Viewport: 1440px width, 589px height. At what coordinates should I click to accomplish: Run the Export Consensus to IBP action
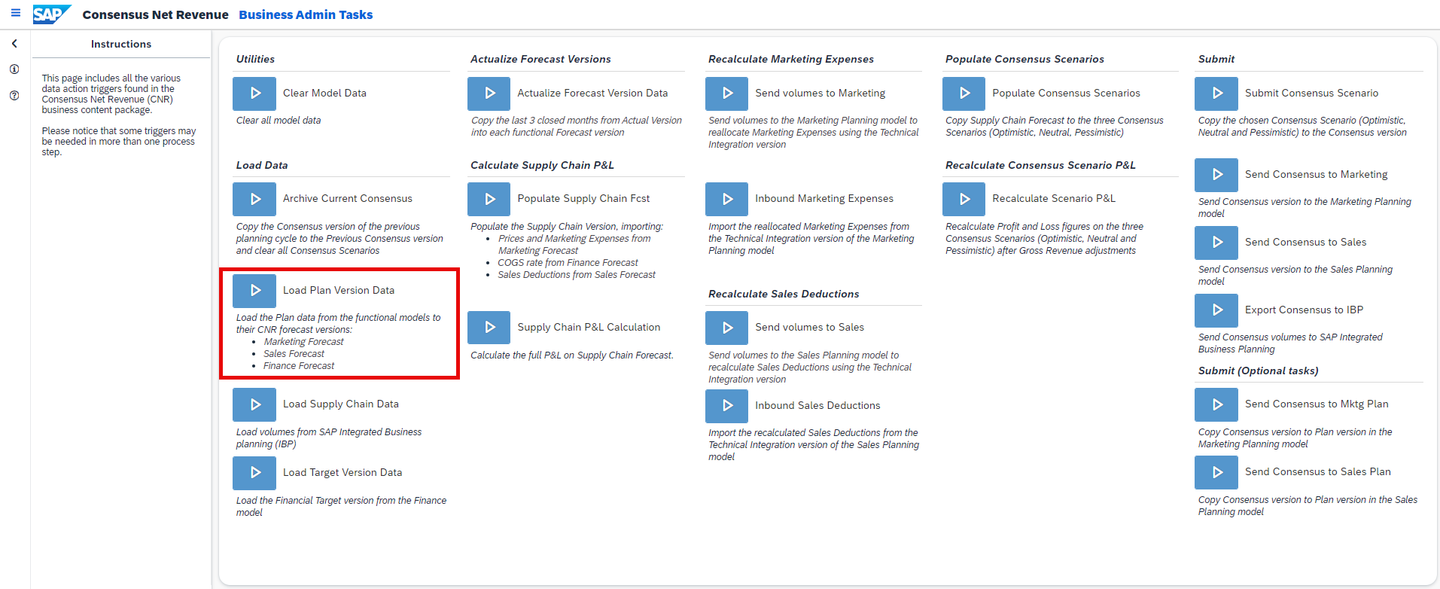[x=1217, y=310]
